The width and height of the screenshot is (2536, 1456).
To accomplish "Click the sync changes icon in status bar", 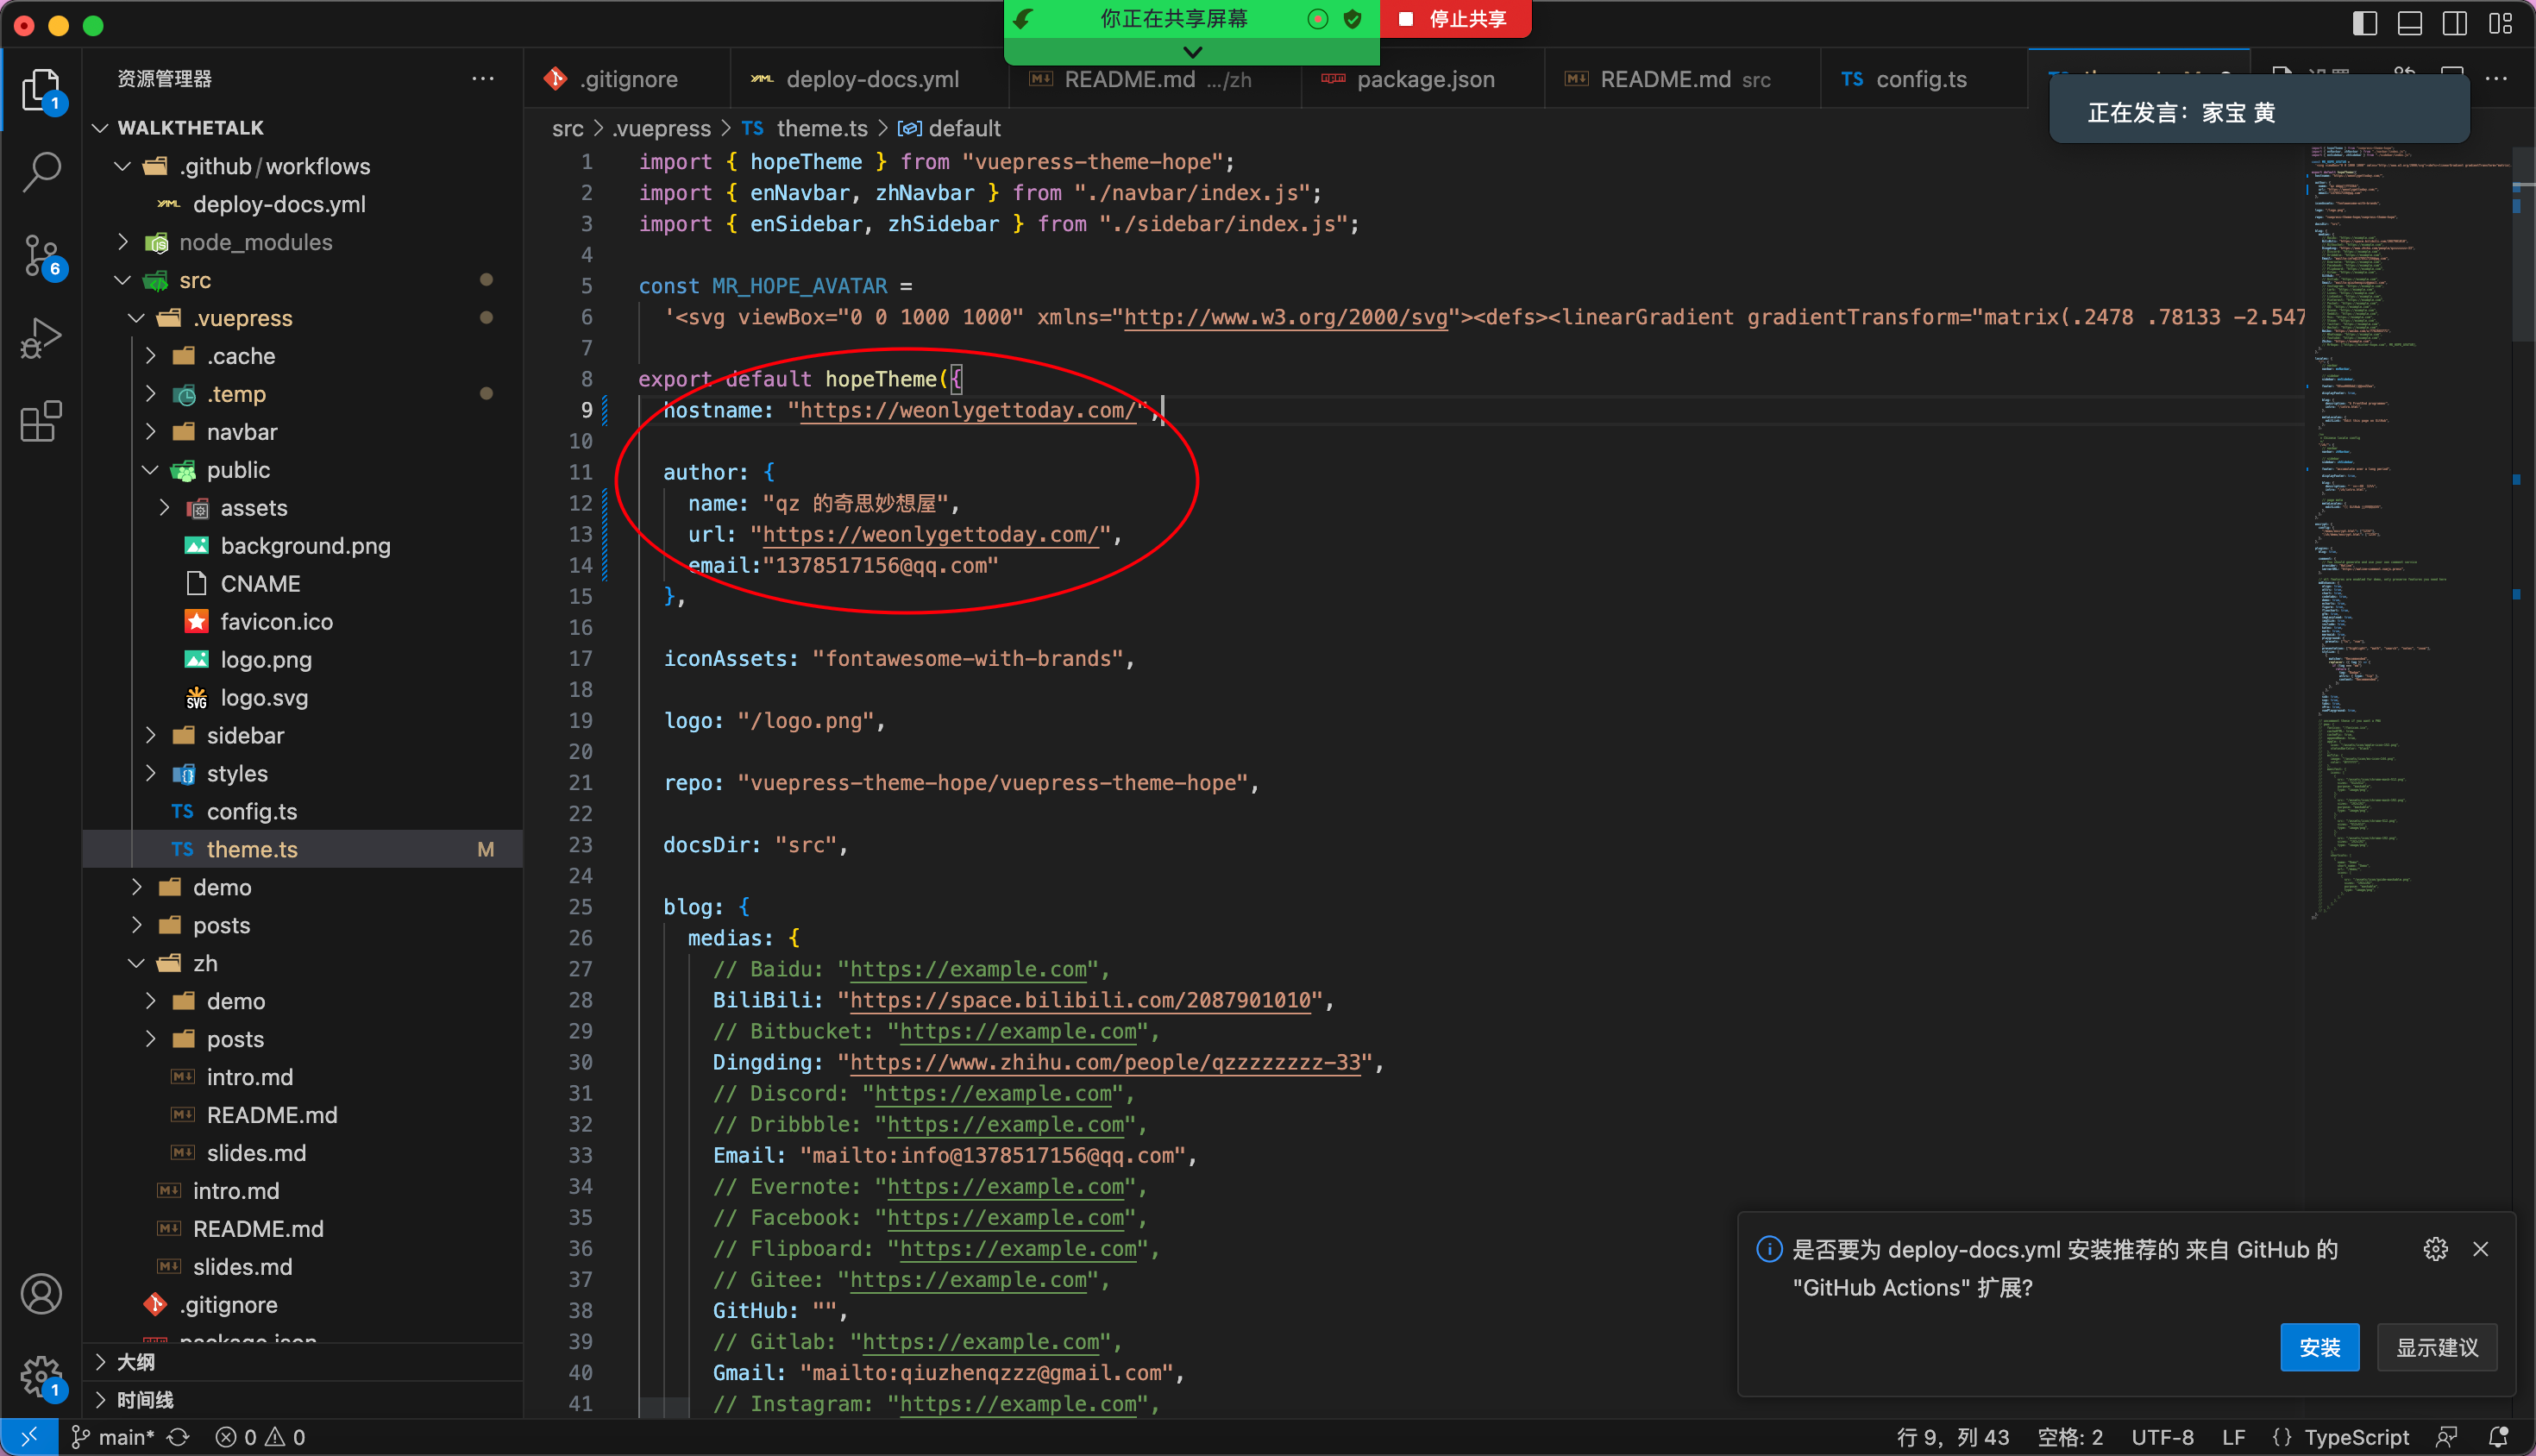I will (x=178, y=1437).
